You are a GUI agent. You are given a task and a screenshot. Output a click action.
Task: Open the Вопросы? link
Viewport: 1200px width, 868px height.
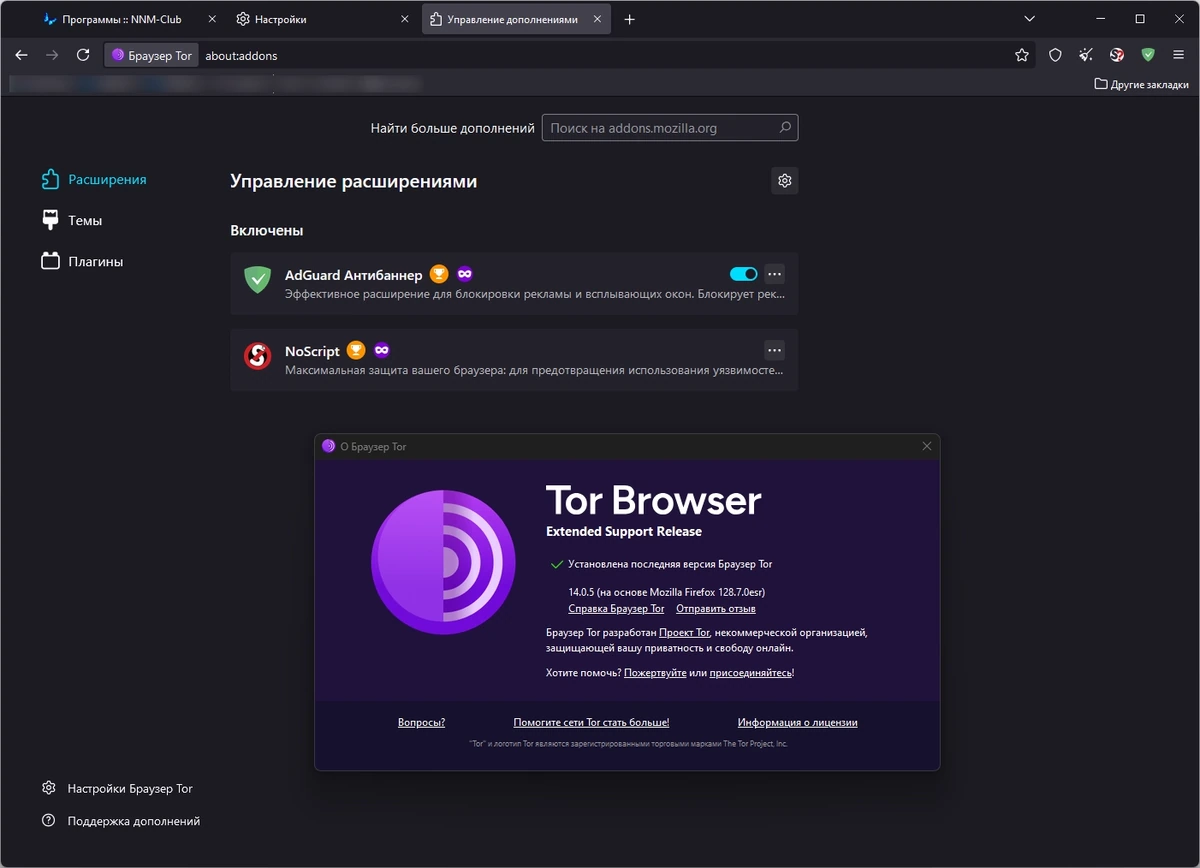421,722
